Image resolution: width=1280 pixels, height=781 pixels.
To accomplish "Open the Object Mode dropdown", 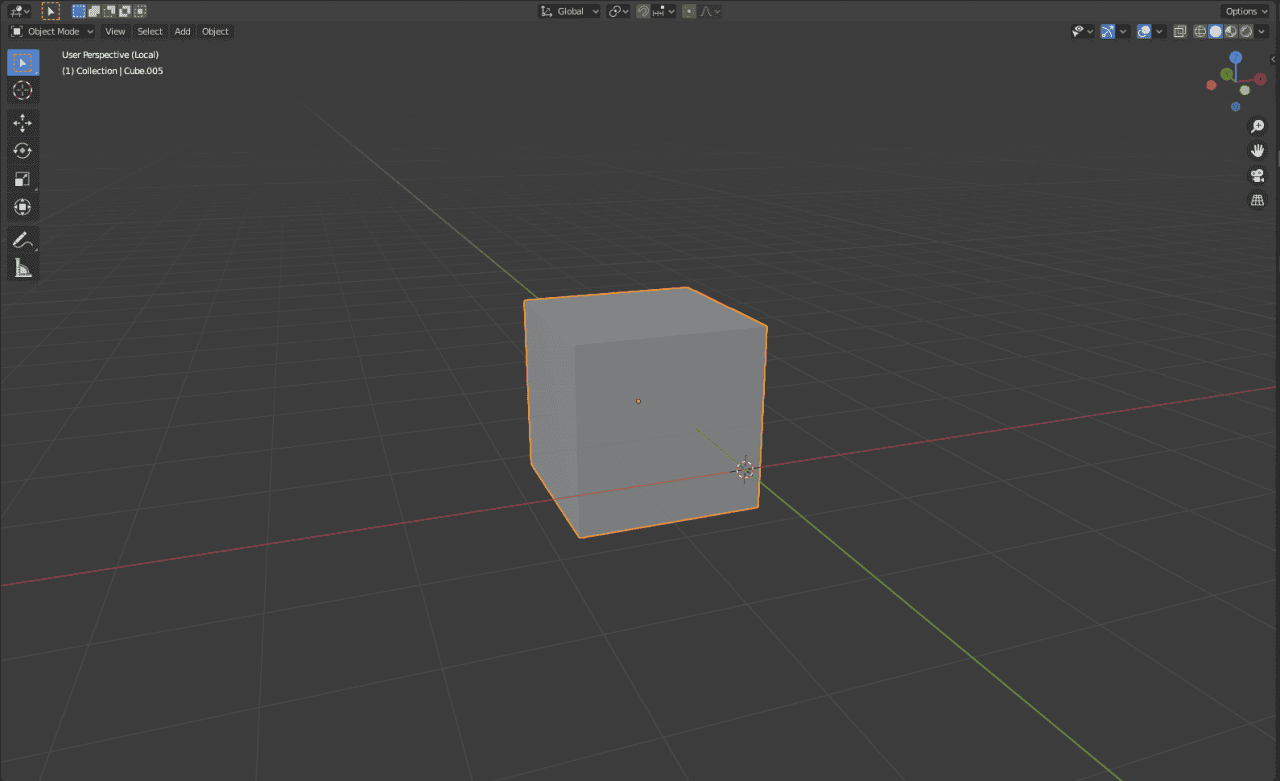I will pos(50,31).
